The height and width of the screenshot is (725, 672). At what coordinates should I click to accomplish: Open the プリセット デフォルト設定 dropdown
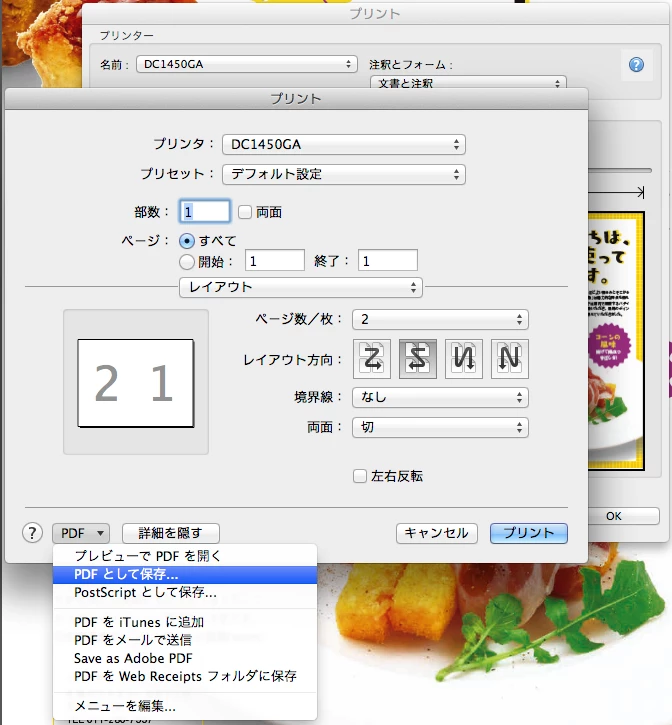click(x=344, y=174)
